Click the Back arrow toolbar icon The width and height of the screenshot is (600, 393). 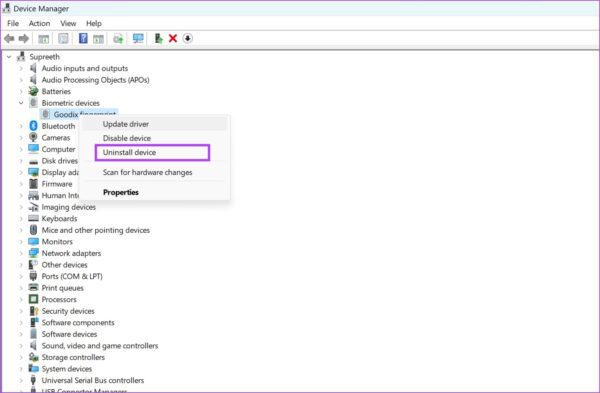(x=9, y=38)
